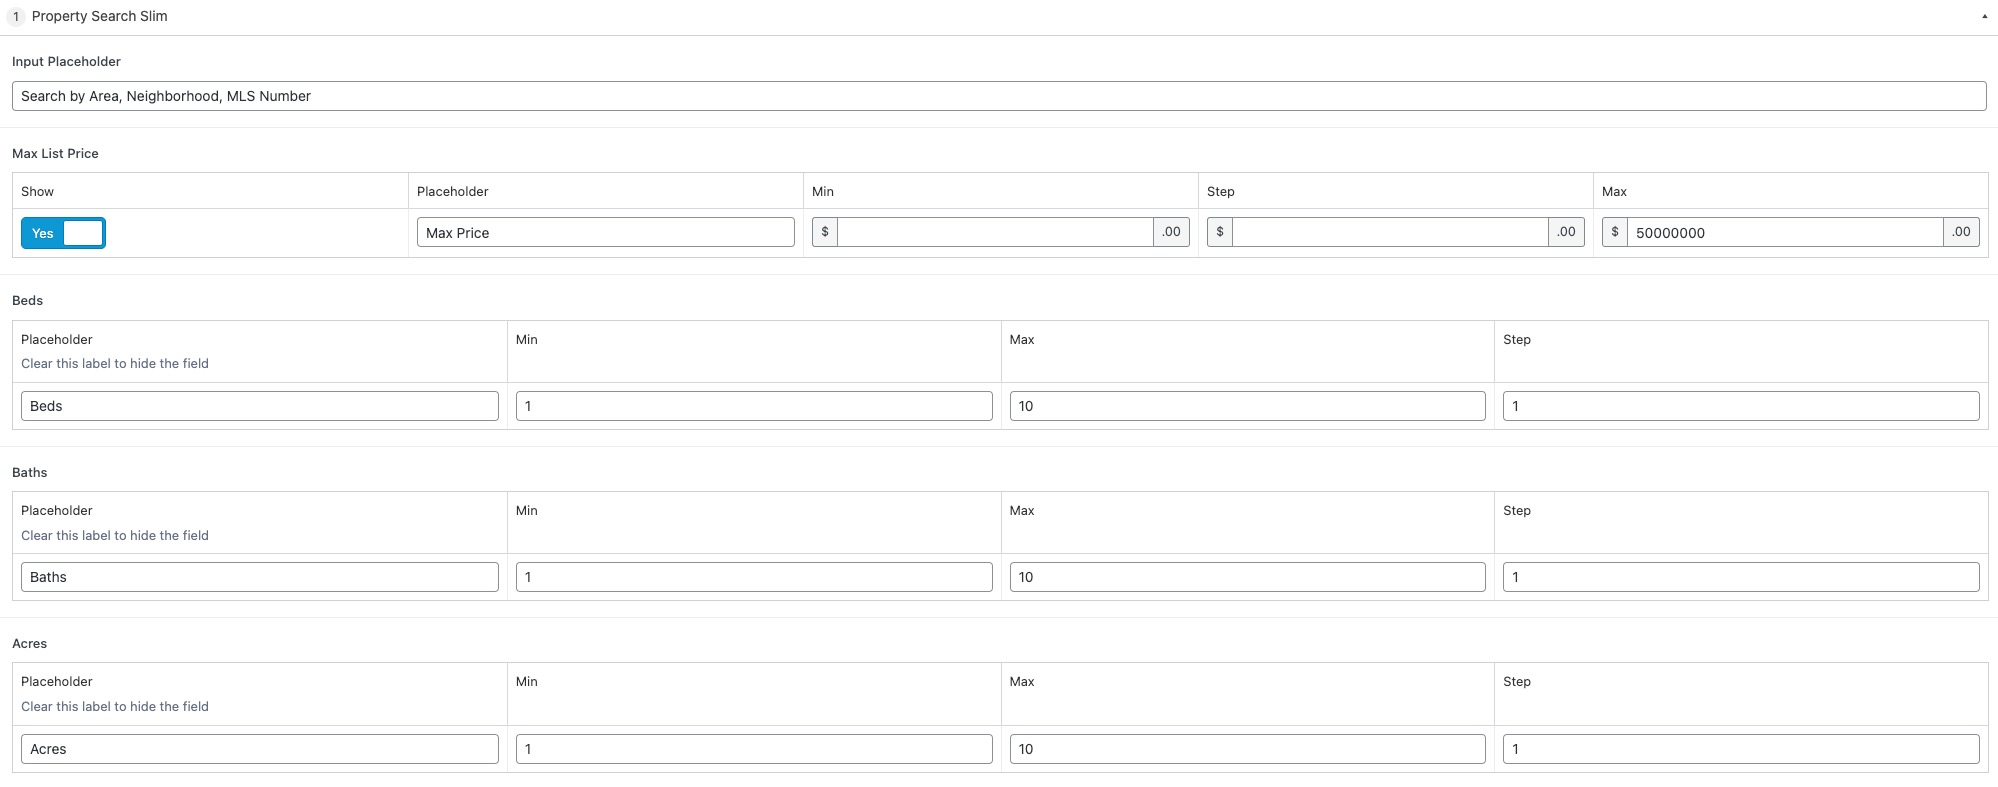Focus the Max List Price Step field
The width and height of the screenshot is (1998, 787).
pos(1390,233)
